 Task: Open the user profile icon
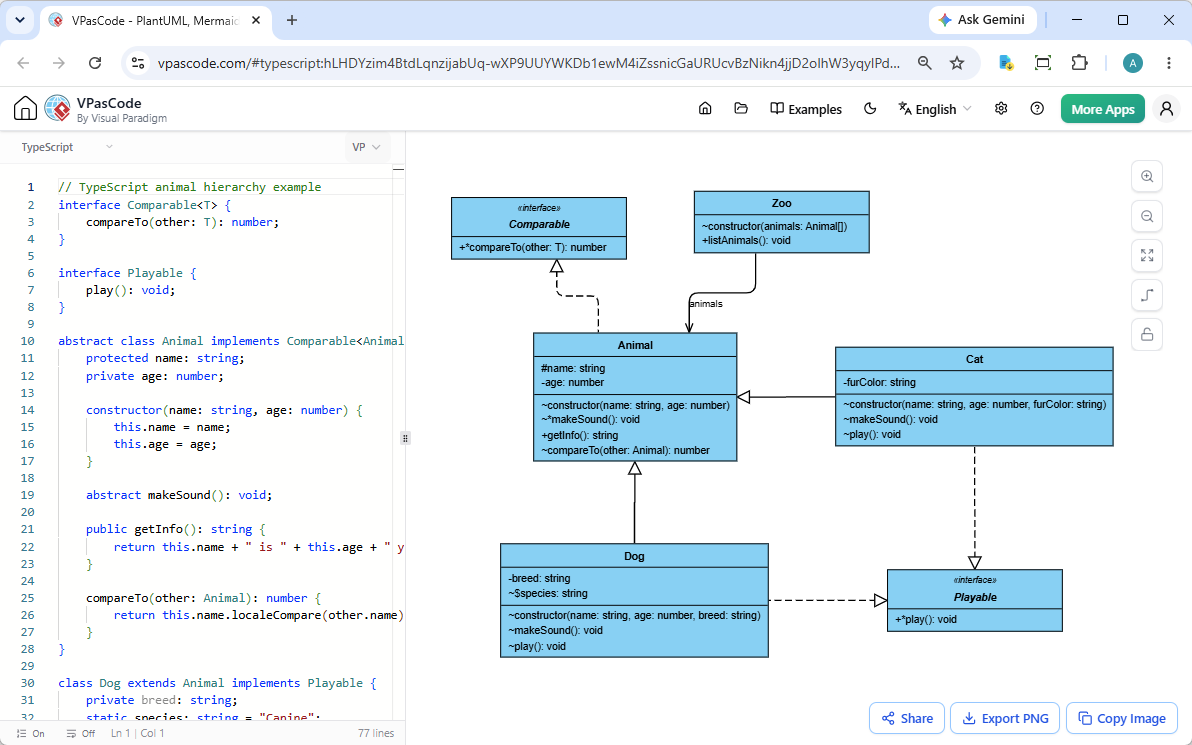coord(1166,109)
